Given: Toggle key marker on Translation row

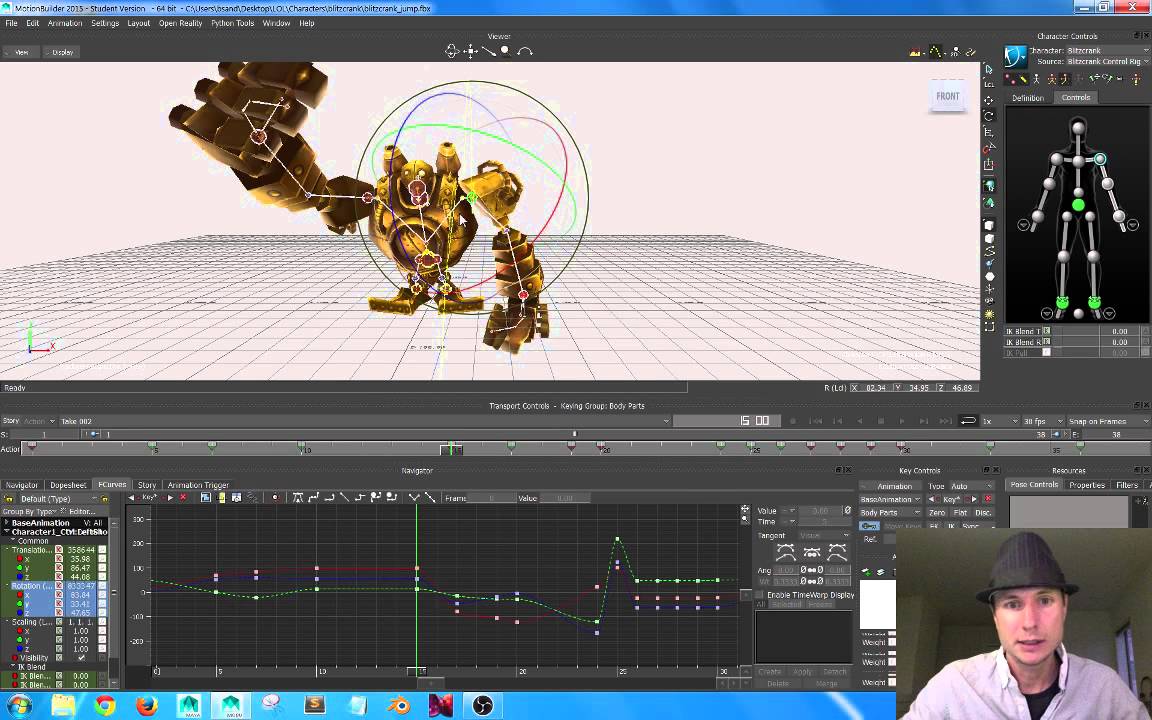Looking at the screenshot, I should tap(60, 550).
